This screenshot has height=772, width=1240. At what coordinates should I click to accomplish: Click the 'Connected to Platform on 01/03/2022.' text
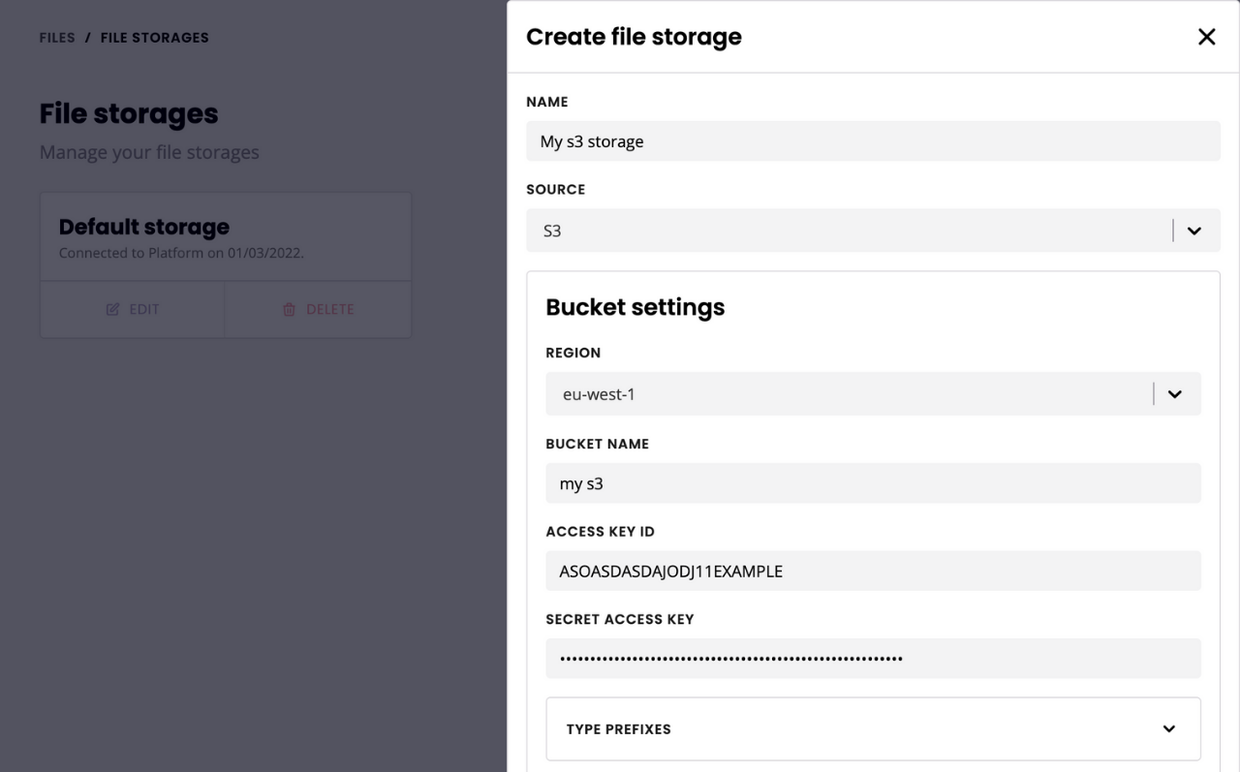pos(181,253)
